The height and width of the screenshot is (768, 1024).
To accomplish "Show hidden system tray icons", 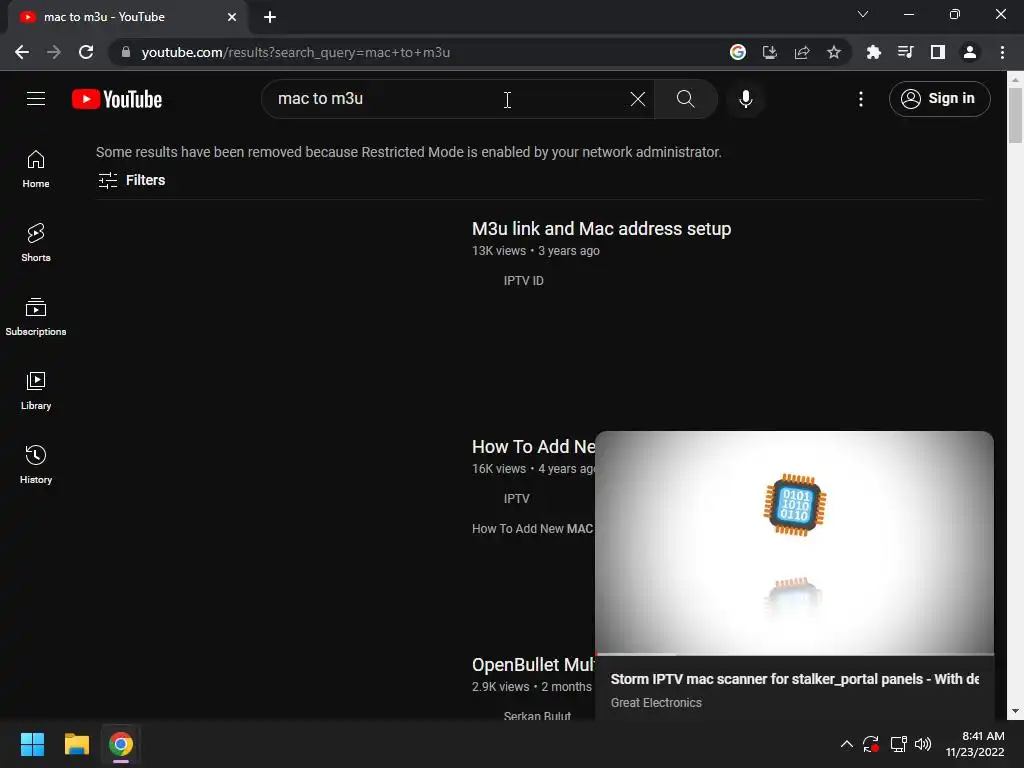I will coord(846,744).
